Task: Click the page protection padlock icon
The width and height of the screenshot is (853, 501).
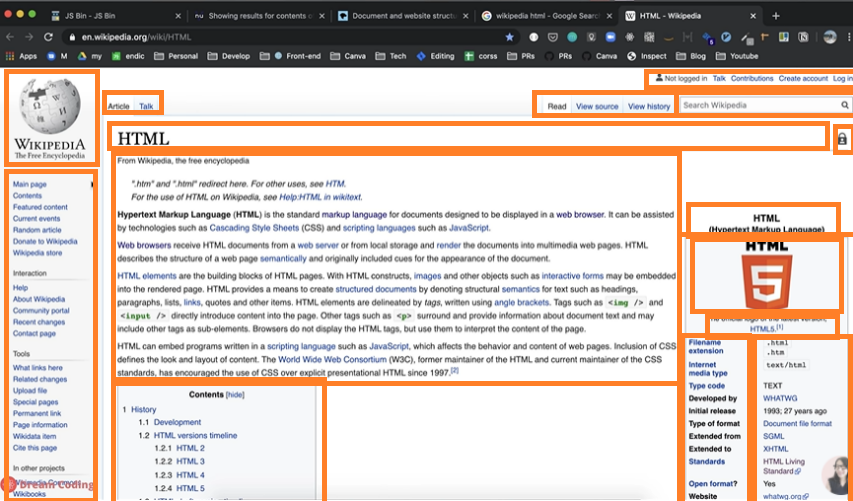Action: pos(842,139)
